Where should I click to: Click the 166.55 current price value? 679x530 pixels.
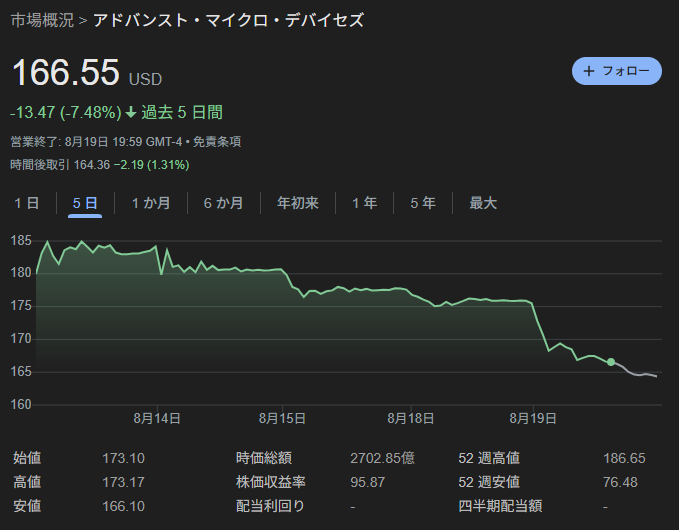66,72
